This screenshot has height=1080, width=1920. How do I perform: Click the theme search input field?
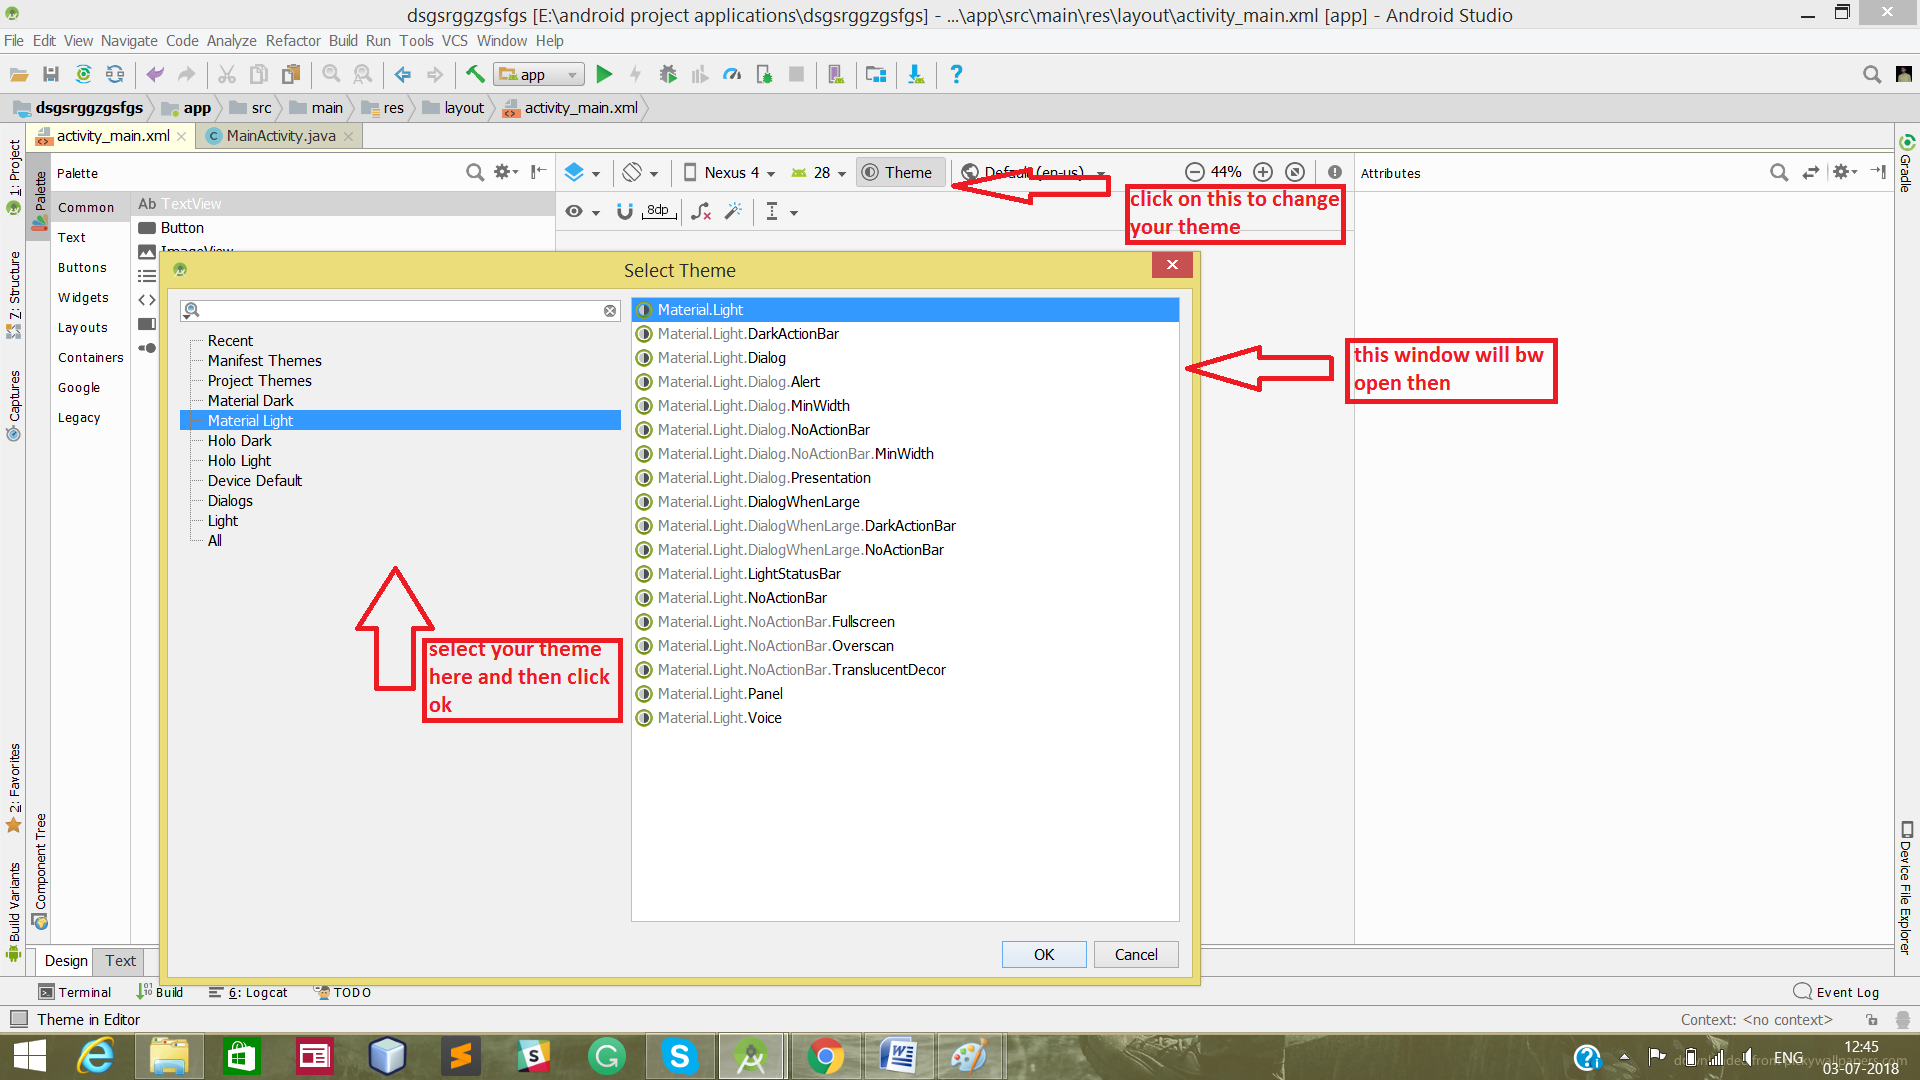400,311
